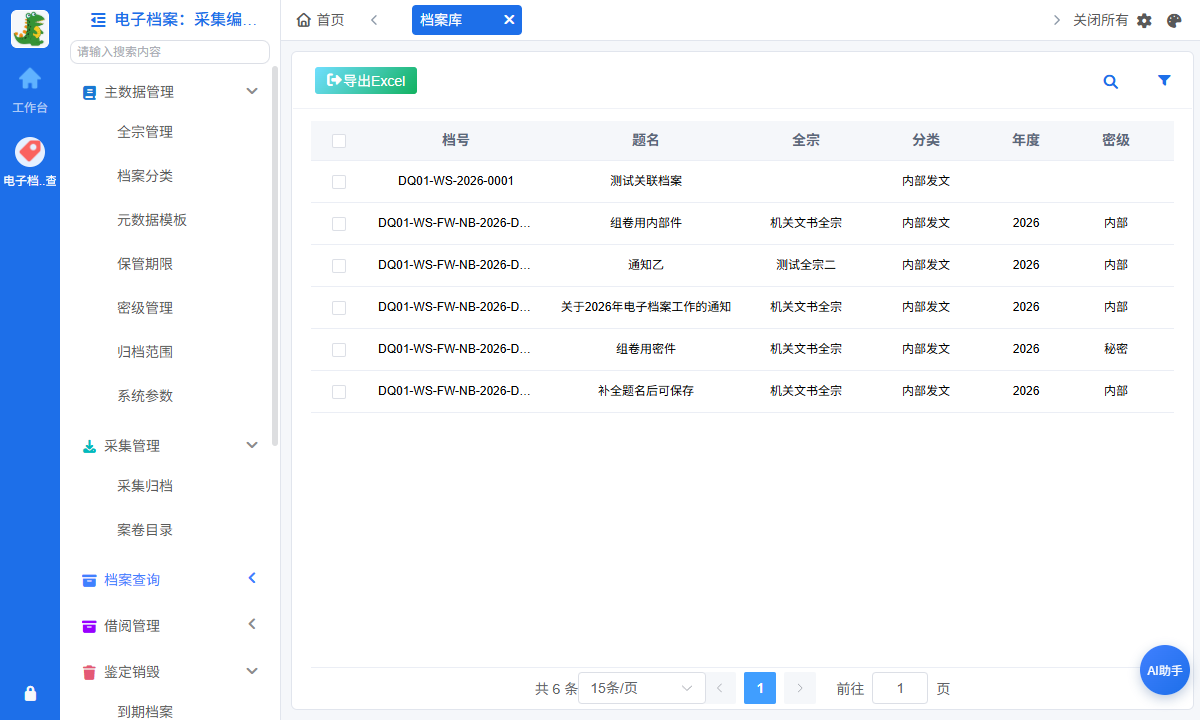Image resolution: width=1200 pixels, height=720 pixels.
Task: Click 关于2026年电子档案工作的通知 title
Action: [646, 308]
